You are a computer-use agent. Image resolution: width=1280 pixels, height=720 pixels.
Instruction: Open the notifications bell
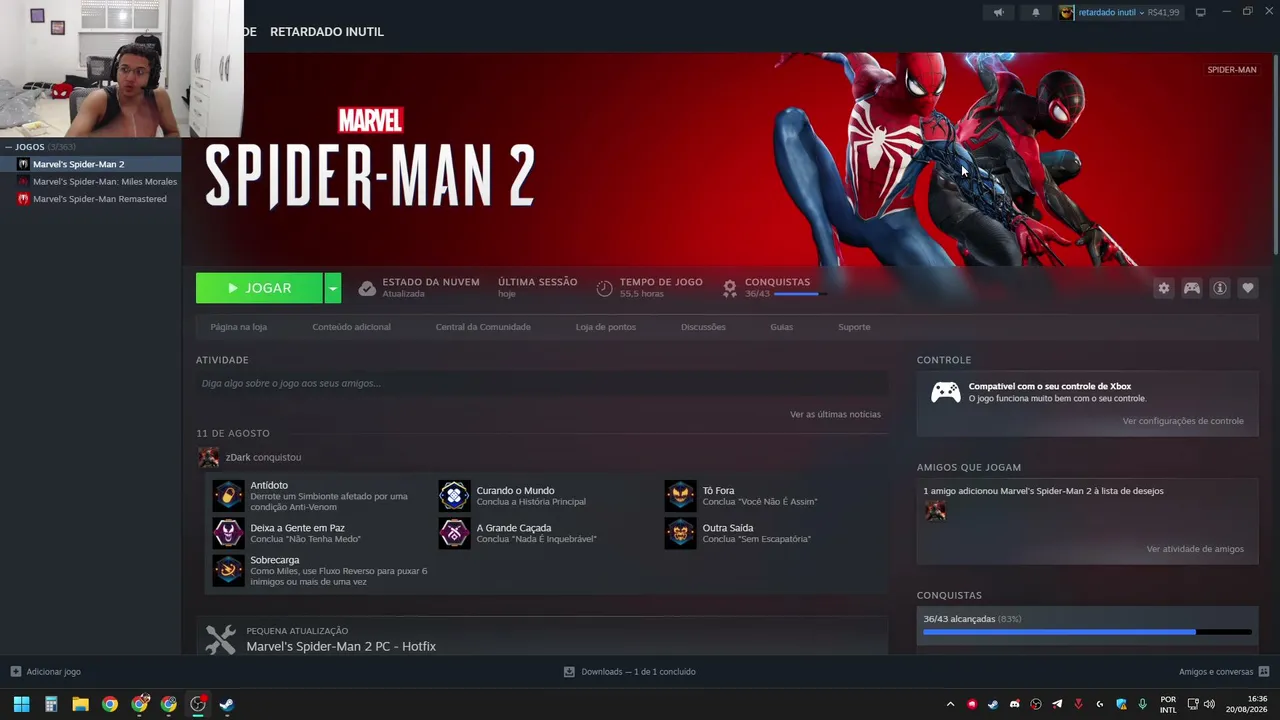[x=1036, y=12]
